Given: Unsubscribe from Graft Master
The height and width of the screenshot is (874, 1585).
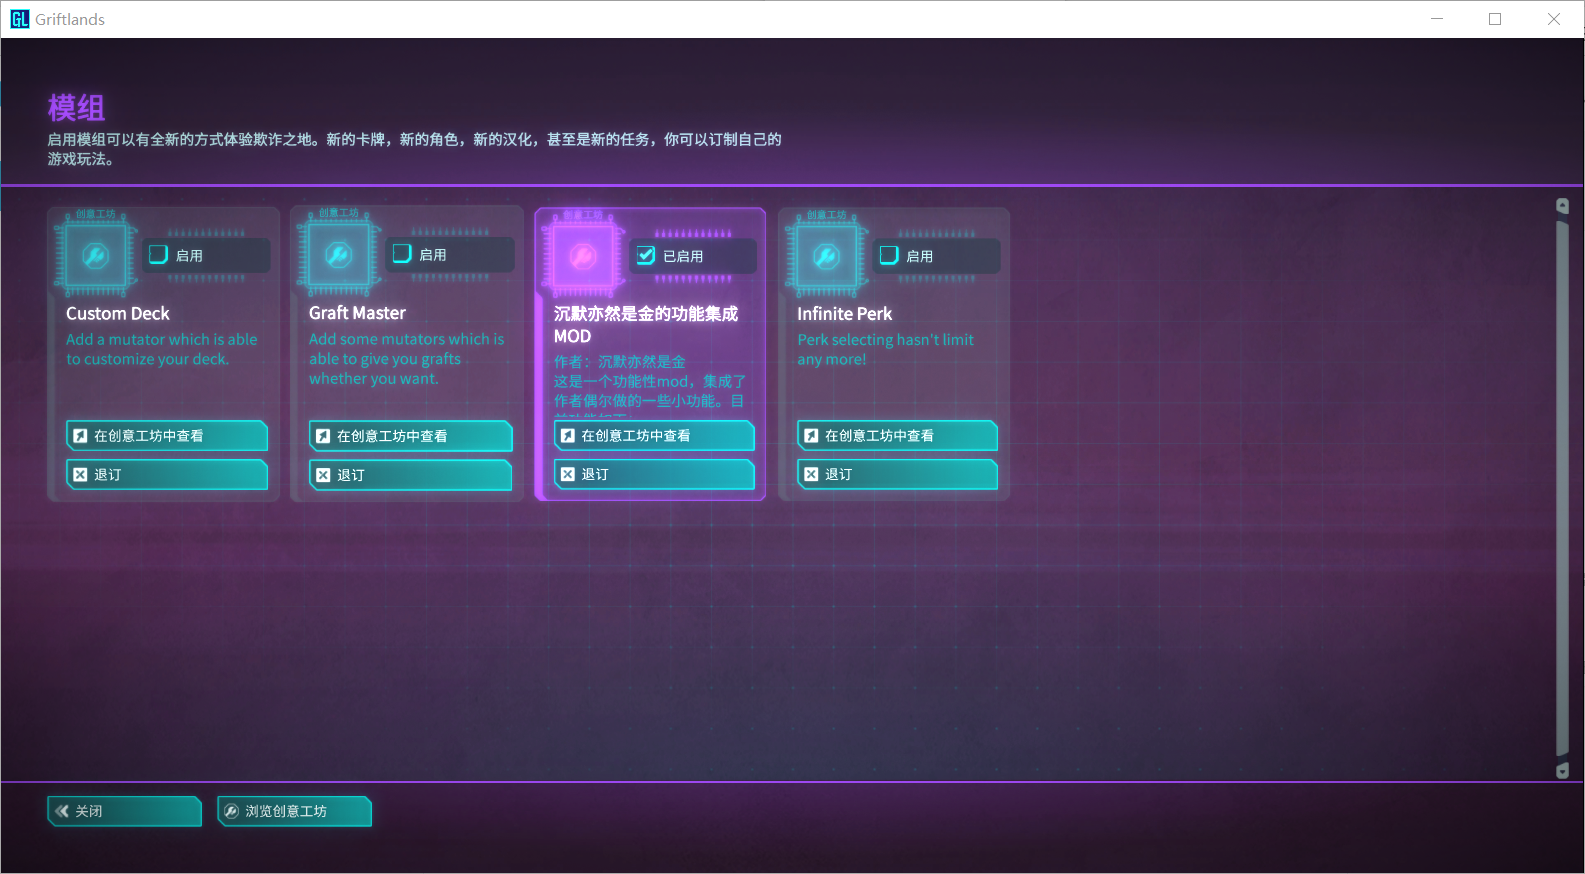Looking at the screenshot, I should 410,475.
